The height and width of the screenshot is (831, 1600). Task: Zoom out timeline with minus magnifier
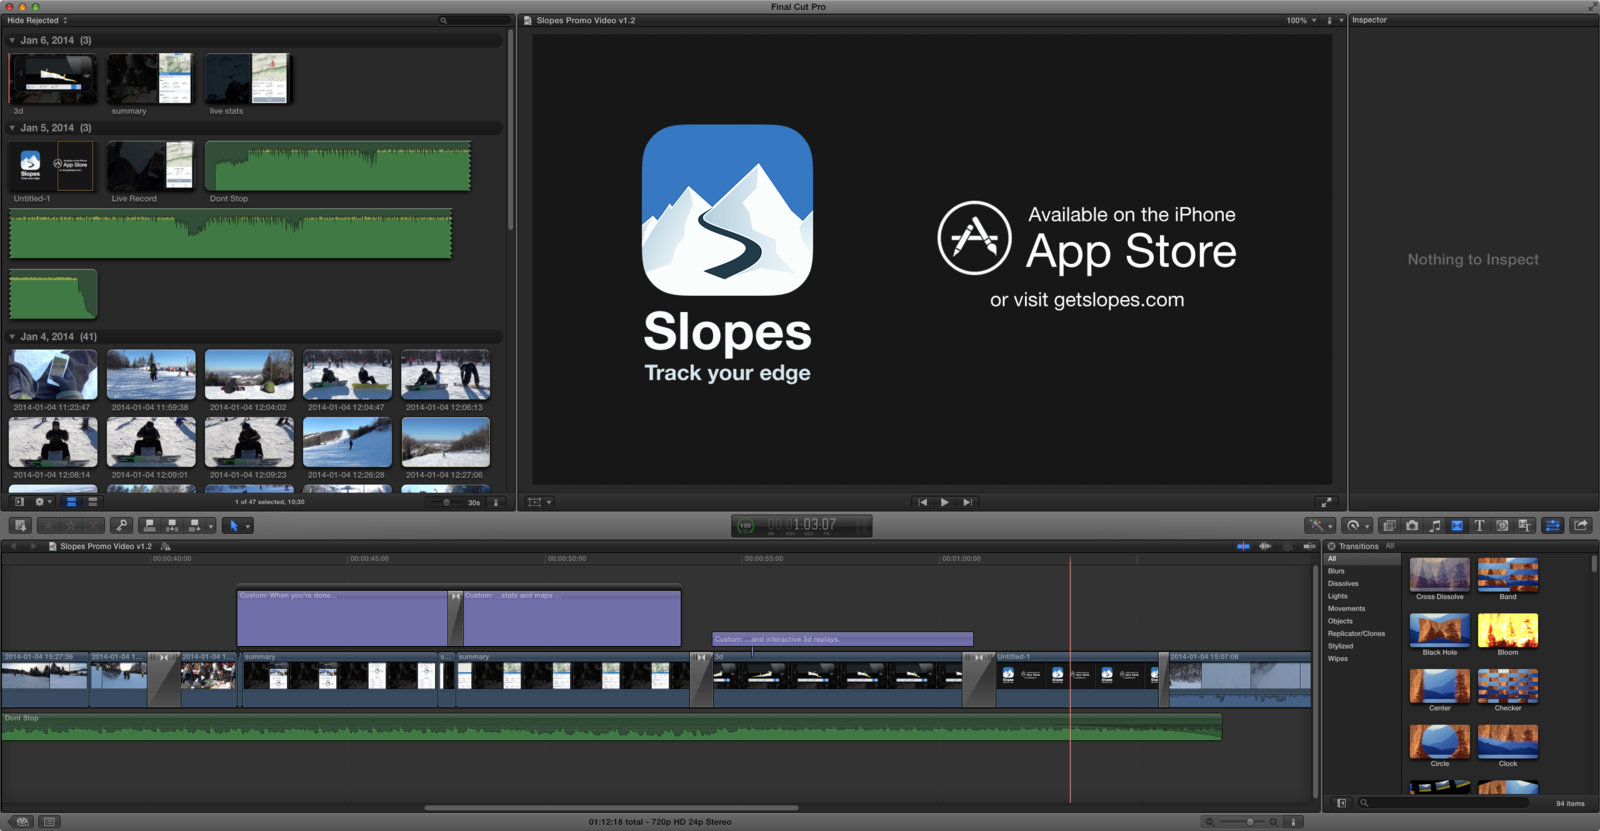(1210, 822)
